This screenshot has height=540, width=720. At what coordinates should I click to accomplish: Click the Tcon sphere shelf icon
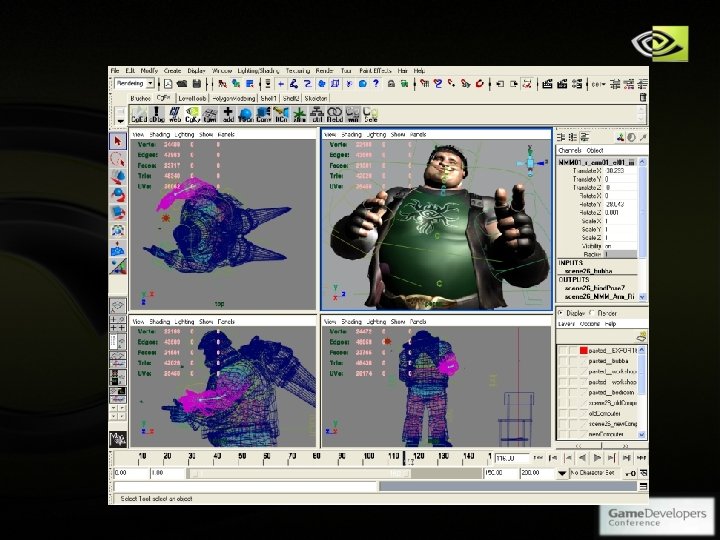pyautogui.click(x=246, y=114)
